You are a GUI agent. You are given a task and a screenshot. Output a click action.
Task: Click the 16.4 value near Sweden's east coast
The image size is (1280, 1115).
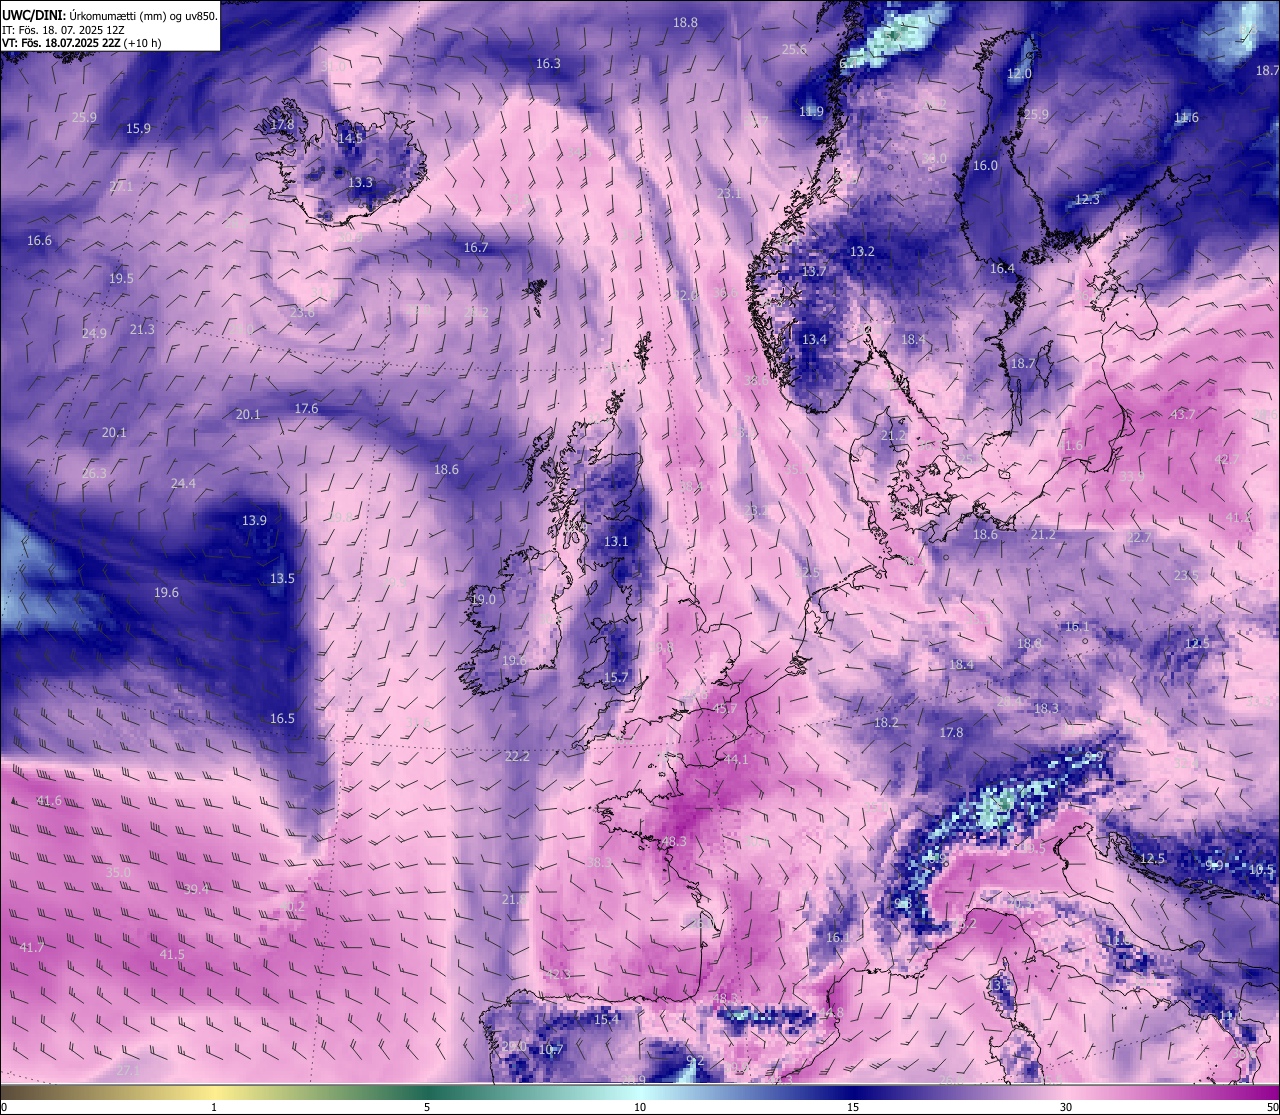coord(1002,269)
